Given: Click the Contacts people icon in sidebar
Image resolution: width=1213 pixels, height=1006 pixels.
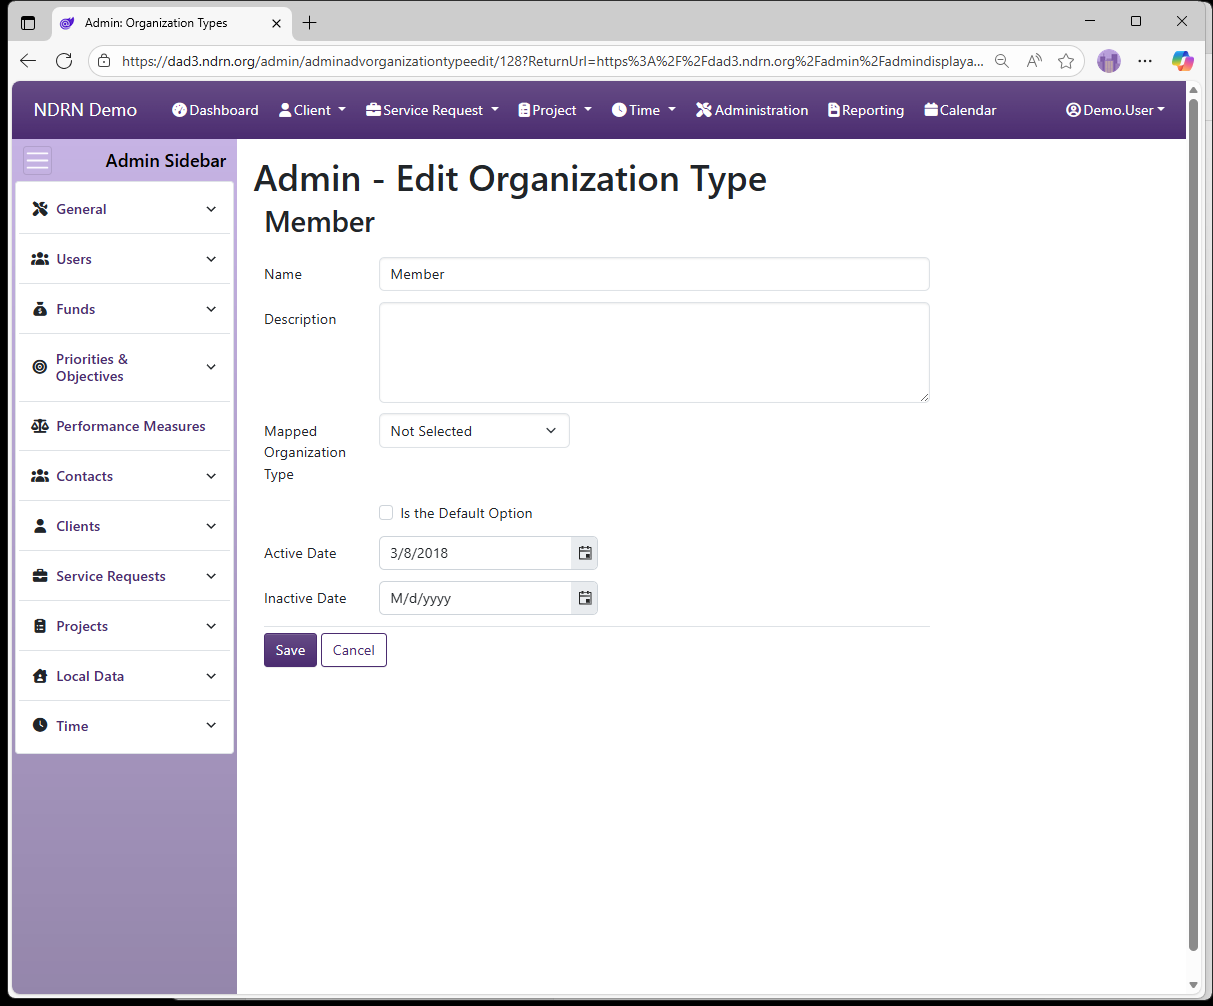Looking at the screenshot, I should (40, 476).
